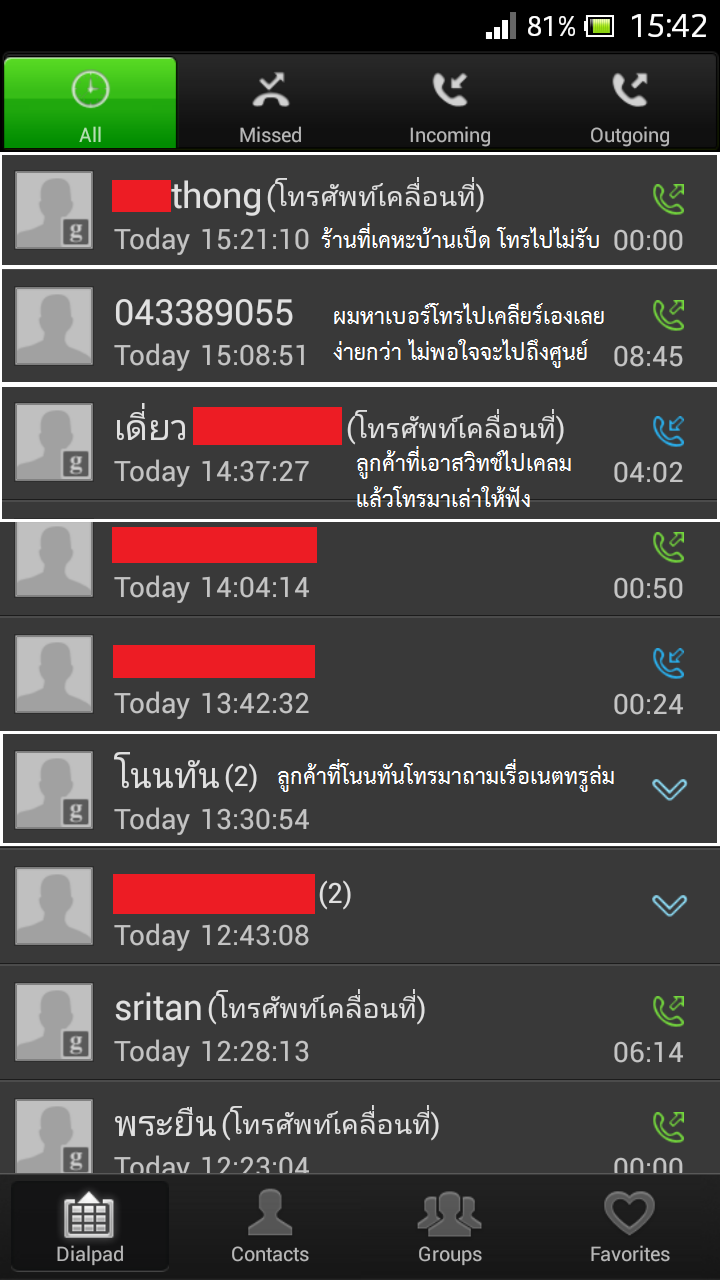This screenshot has width=720, height=1280.
Task: Select the All calls tab
Action: 90,104
